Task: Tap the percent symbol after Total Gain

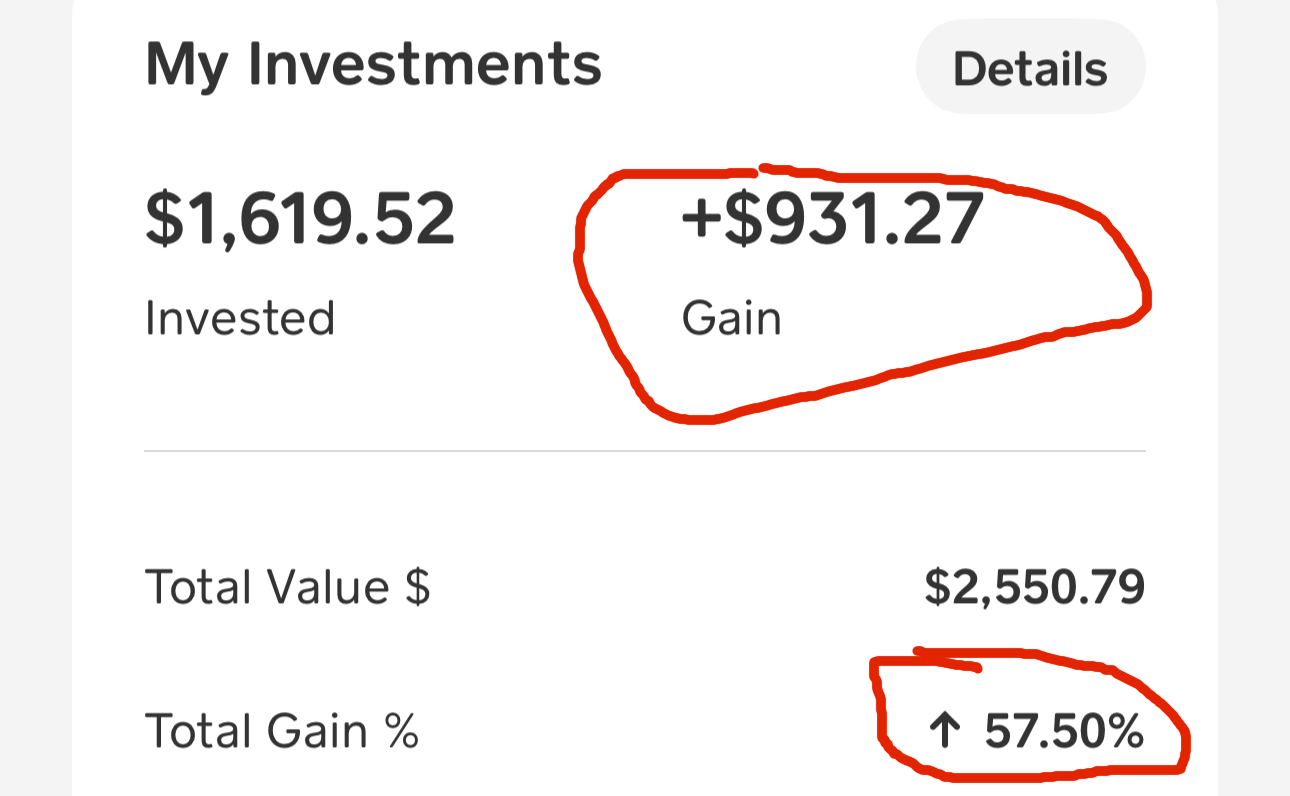Action: pyautogui.click(x=401, y=732)
